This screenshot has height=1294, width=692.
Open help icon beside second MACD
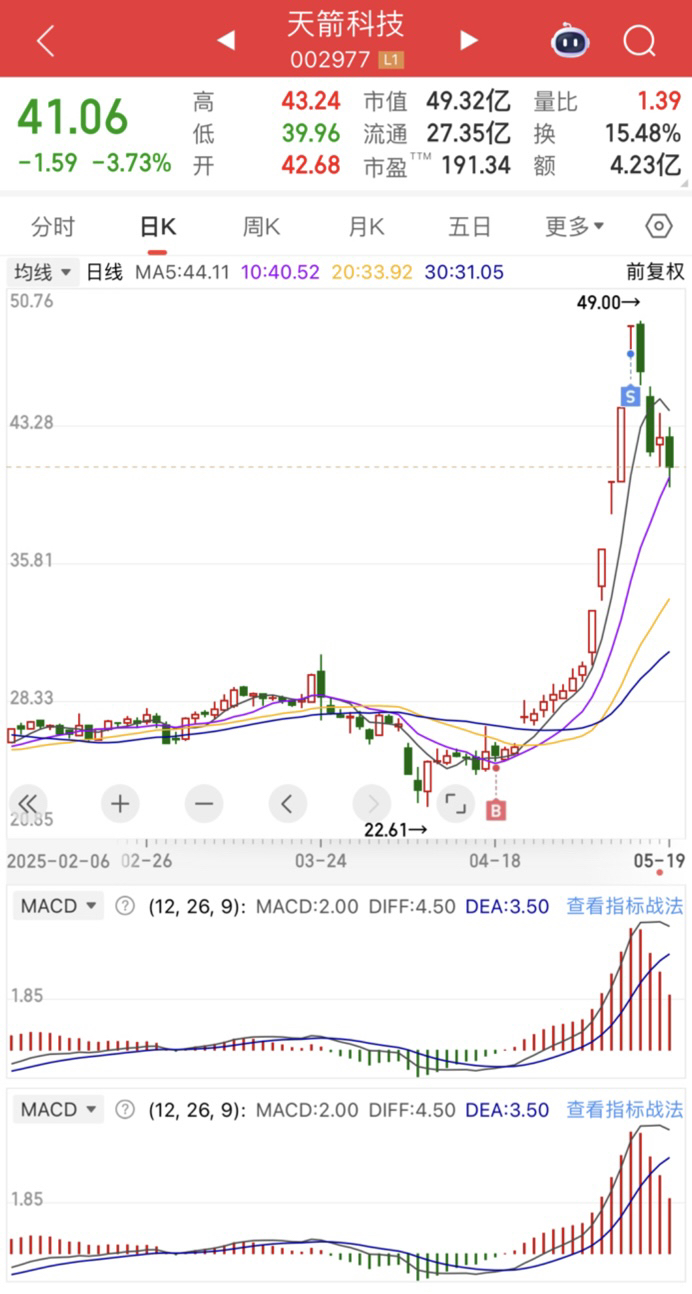[x=125, y=1109]
